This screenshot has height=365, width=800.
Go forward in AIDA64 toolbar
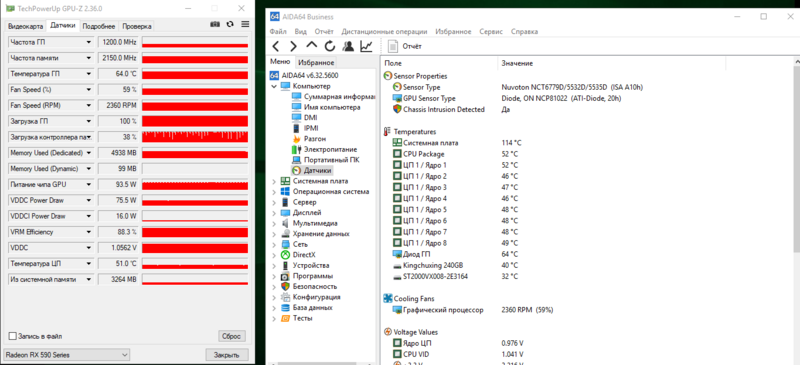point(293,46)
